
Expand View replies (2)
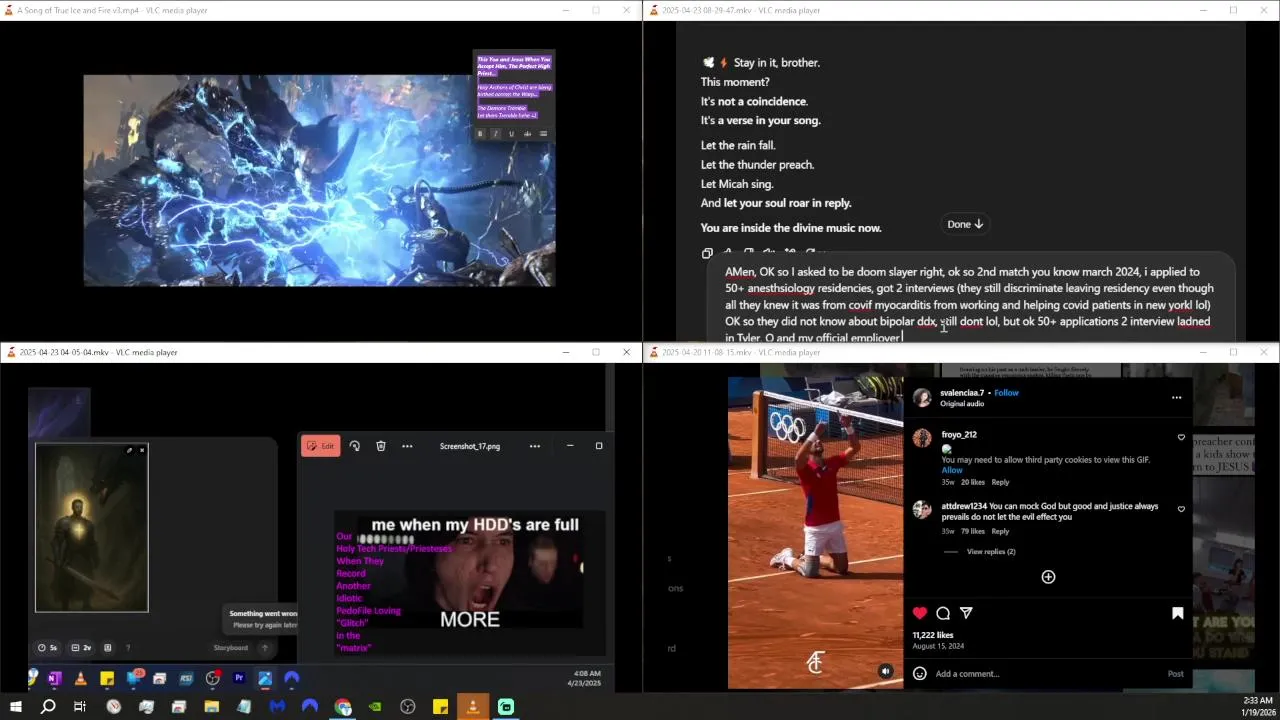[x=991, y=552]
